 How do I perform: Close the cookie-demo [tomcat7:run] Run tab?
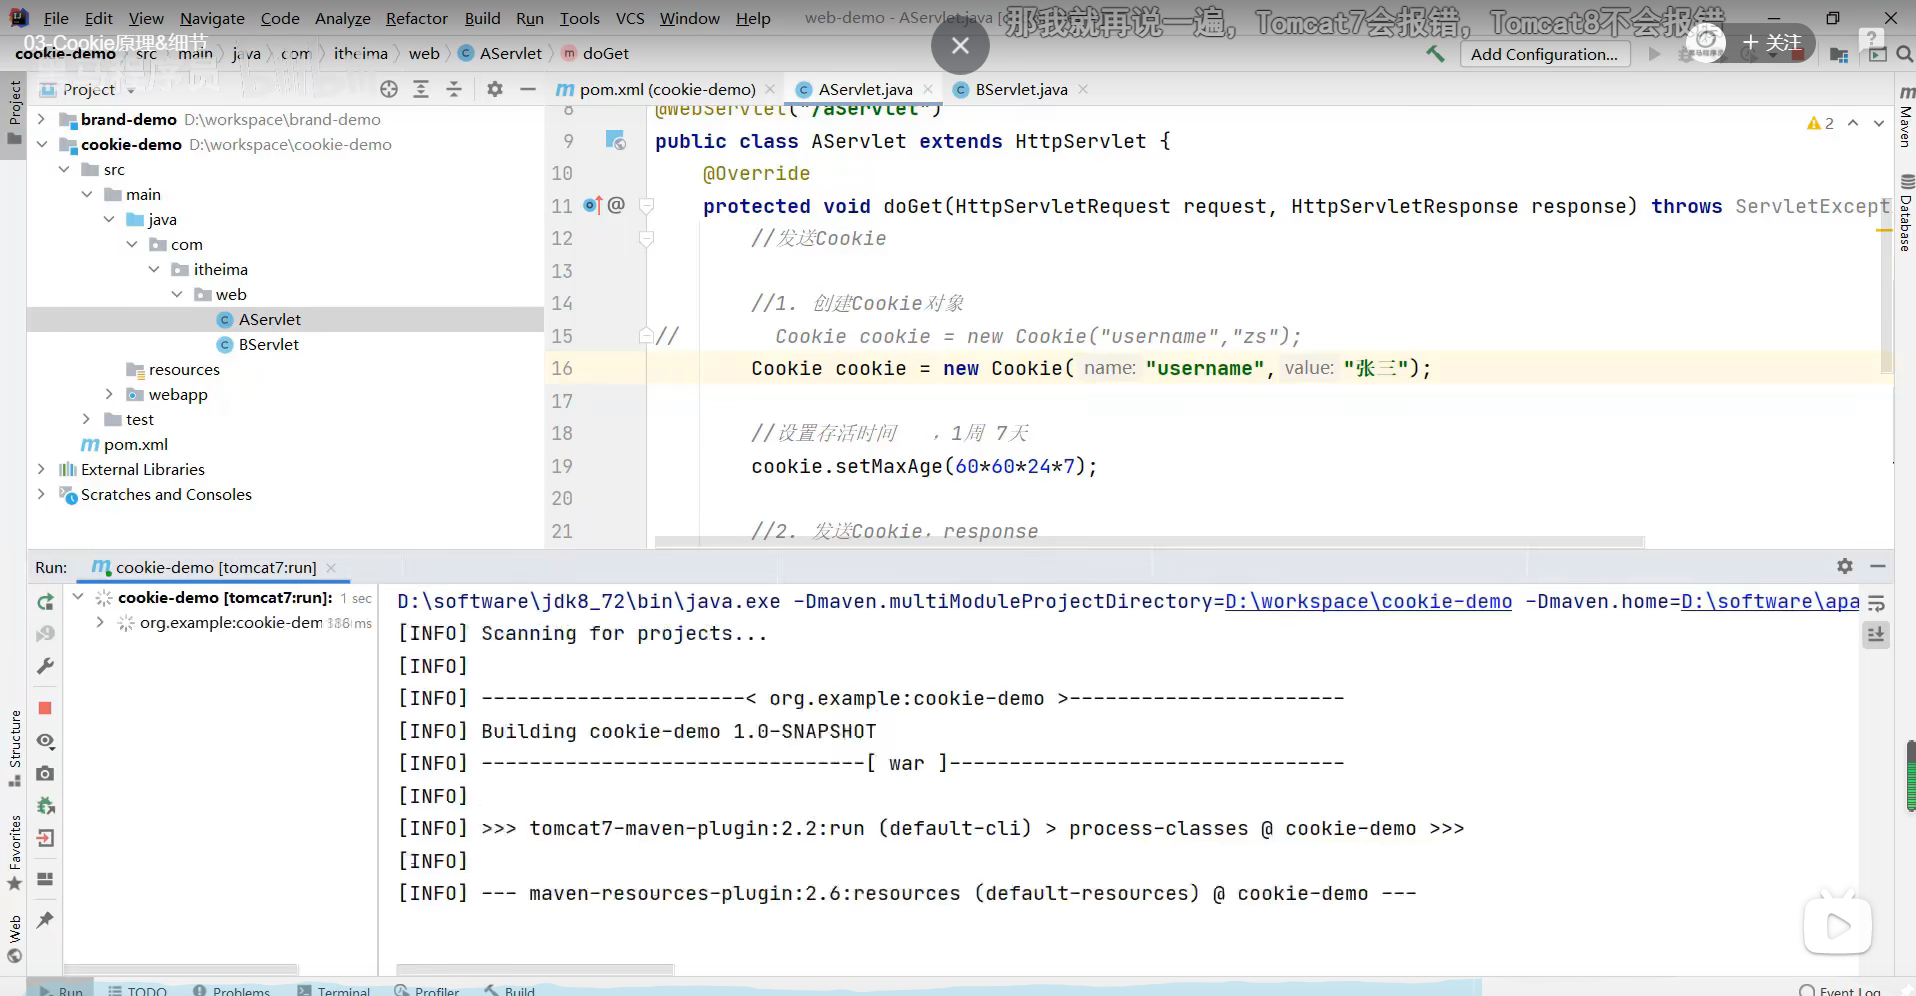point(331,567)
